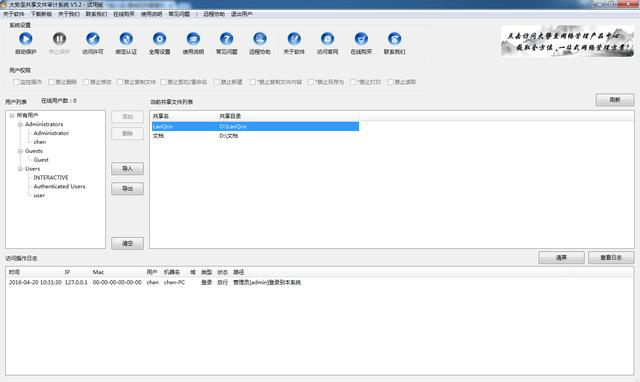Open 访问许可 access permission icon
The width and height of the screenshot is (640, 382).
[93, 39]
